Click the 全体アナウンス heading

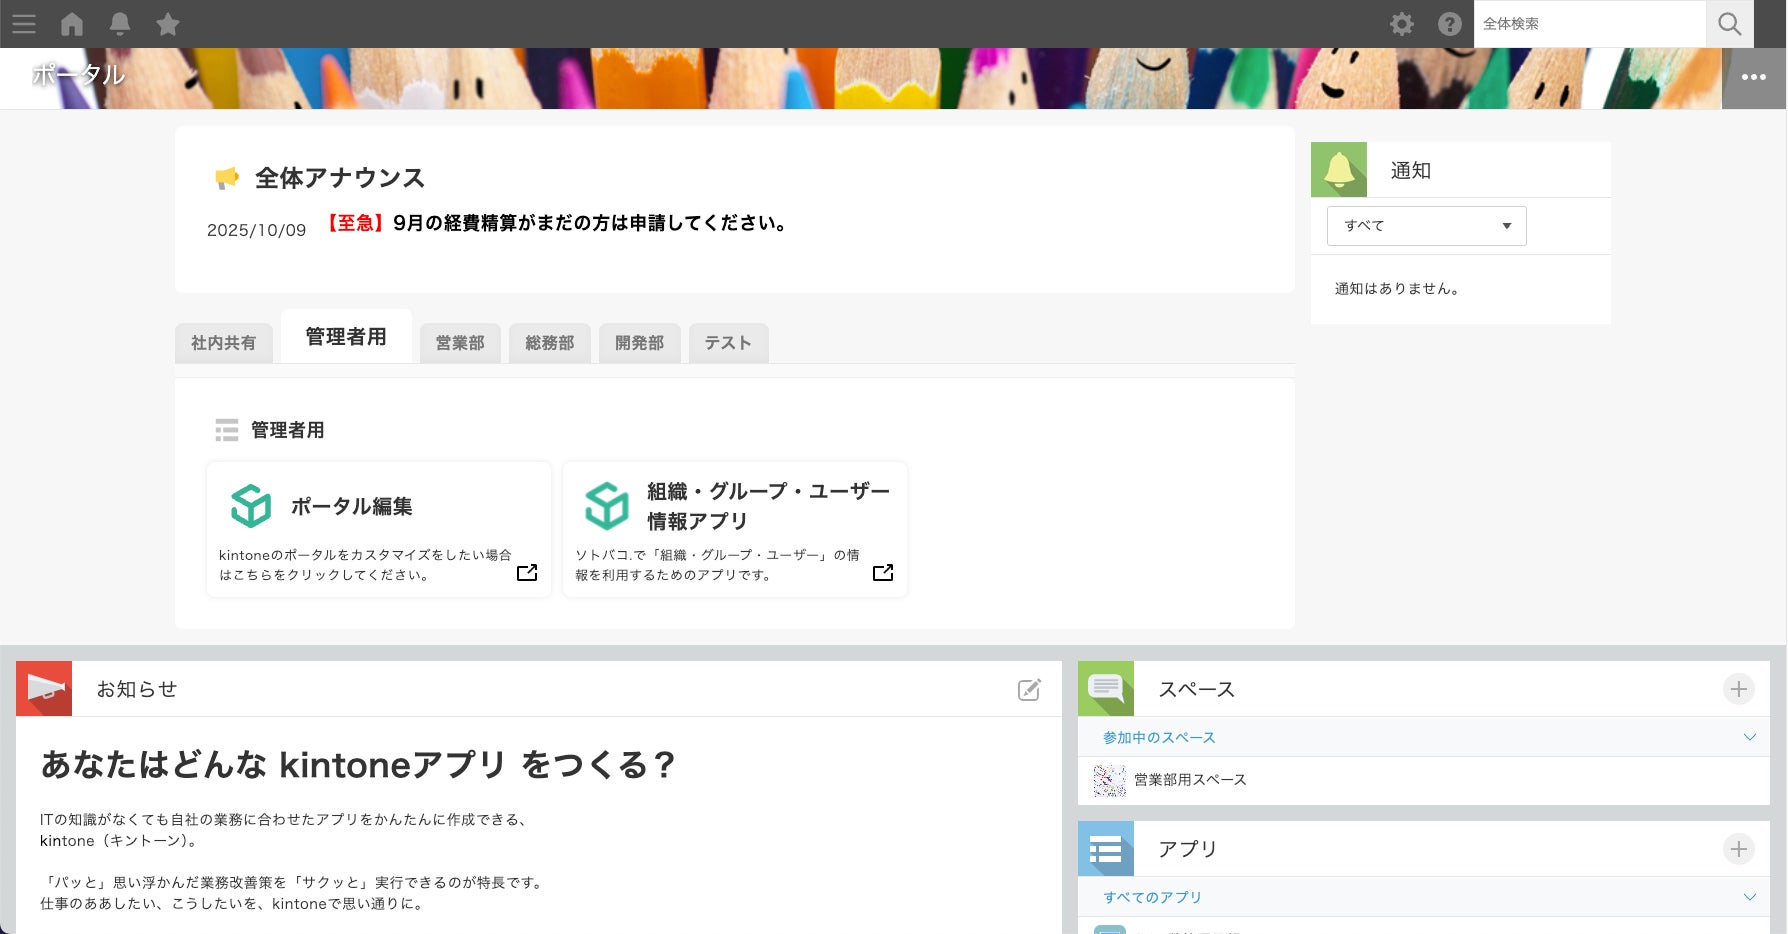click(340, 178)
